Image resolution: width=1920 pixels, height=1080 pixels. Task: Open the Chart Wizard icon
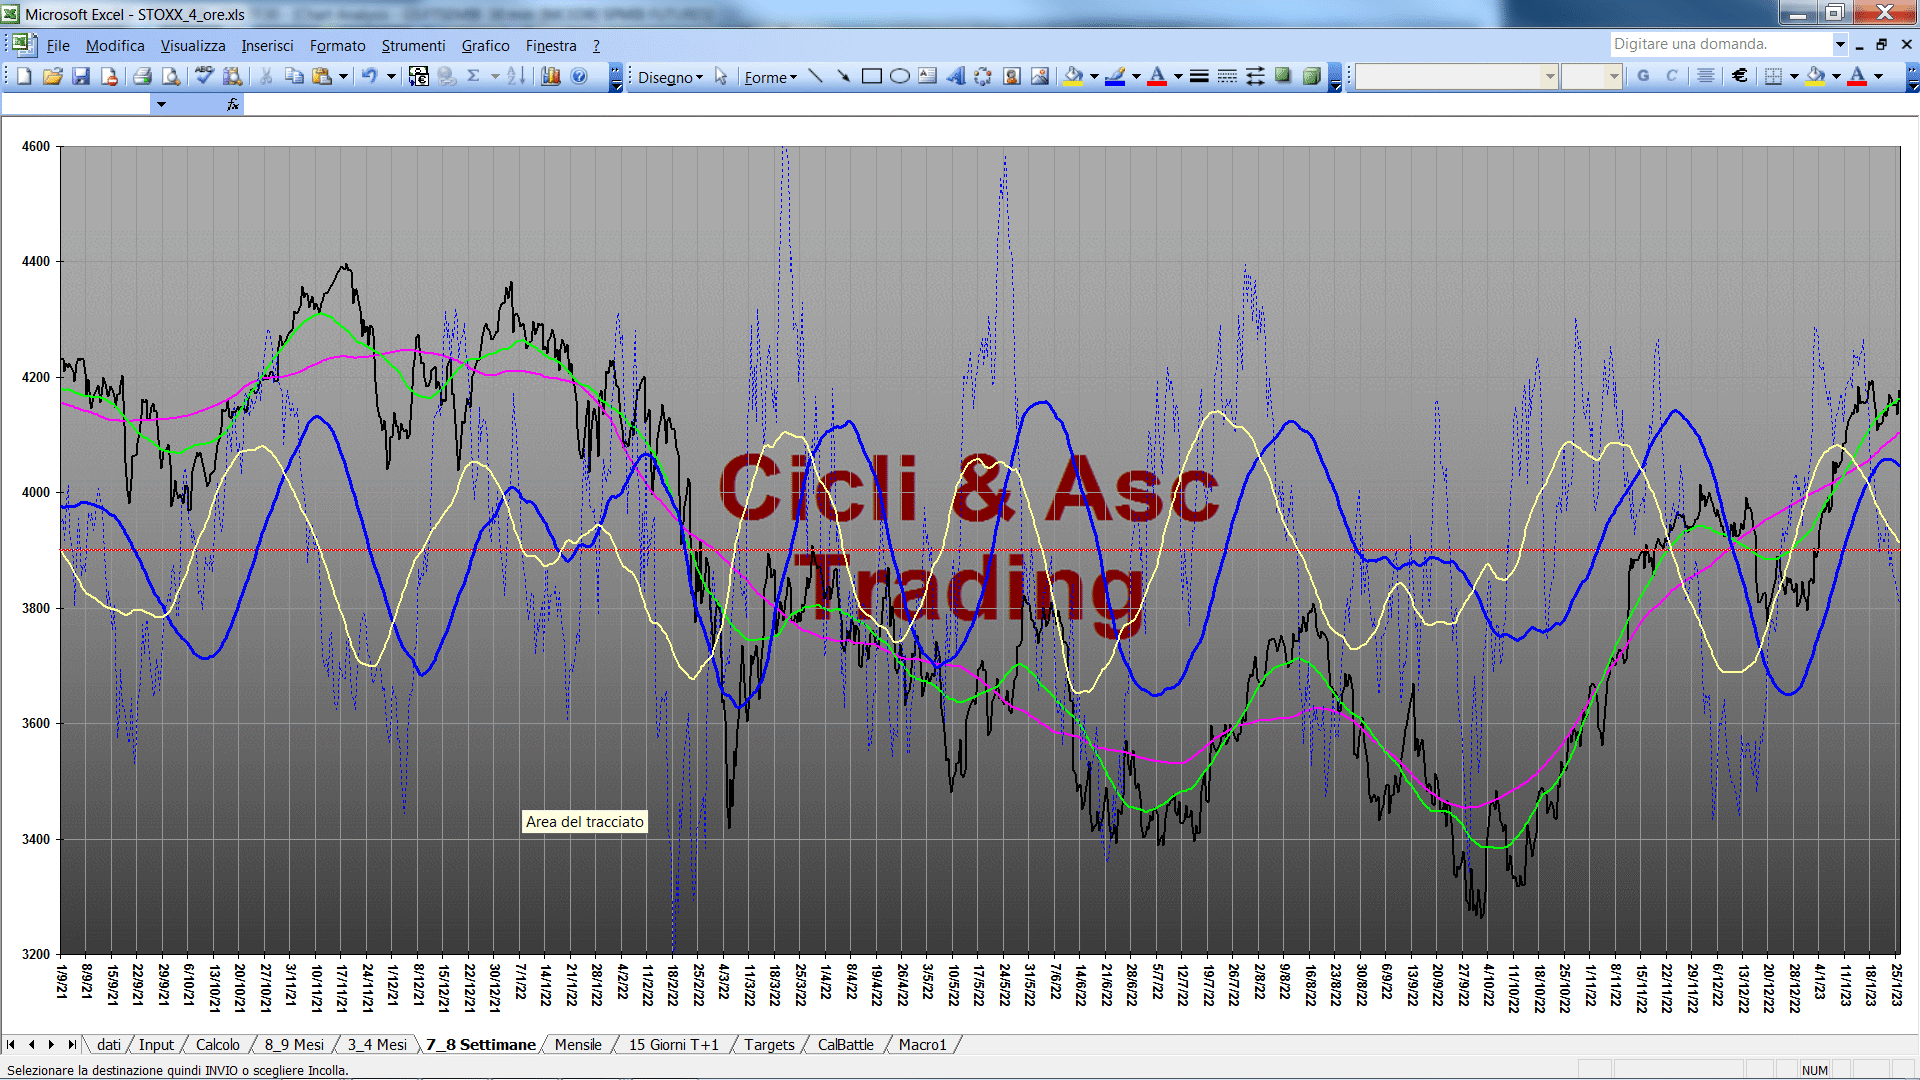[x=550, y=76]
